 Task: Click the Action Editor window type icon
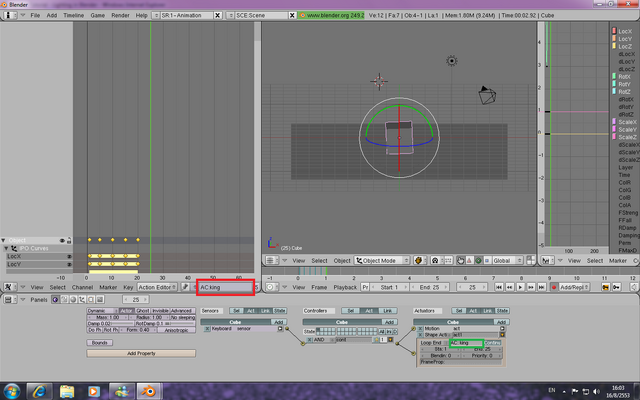pos(10,287)
